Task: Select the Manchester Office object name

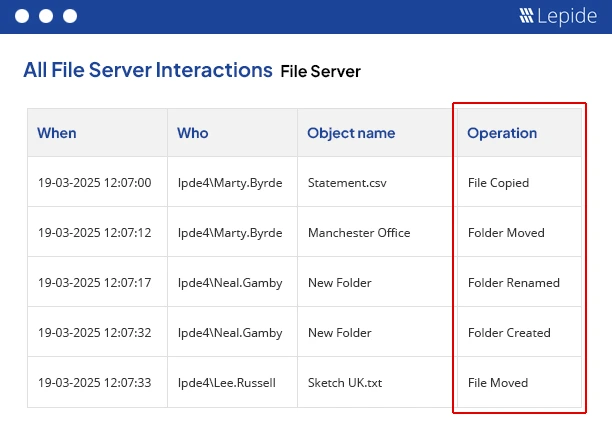Action: point(359,233)
